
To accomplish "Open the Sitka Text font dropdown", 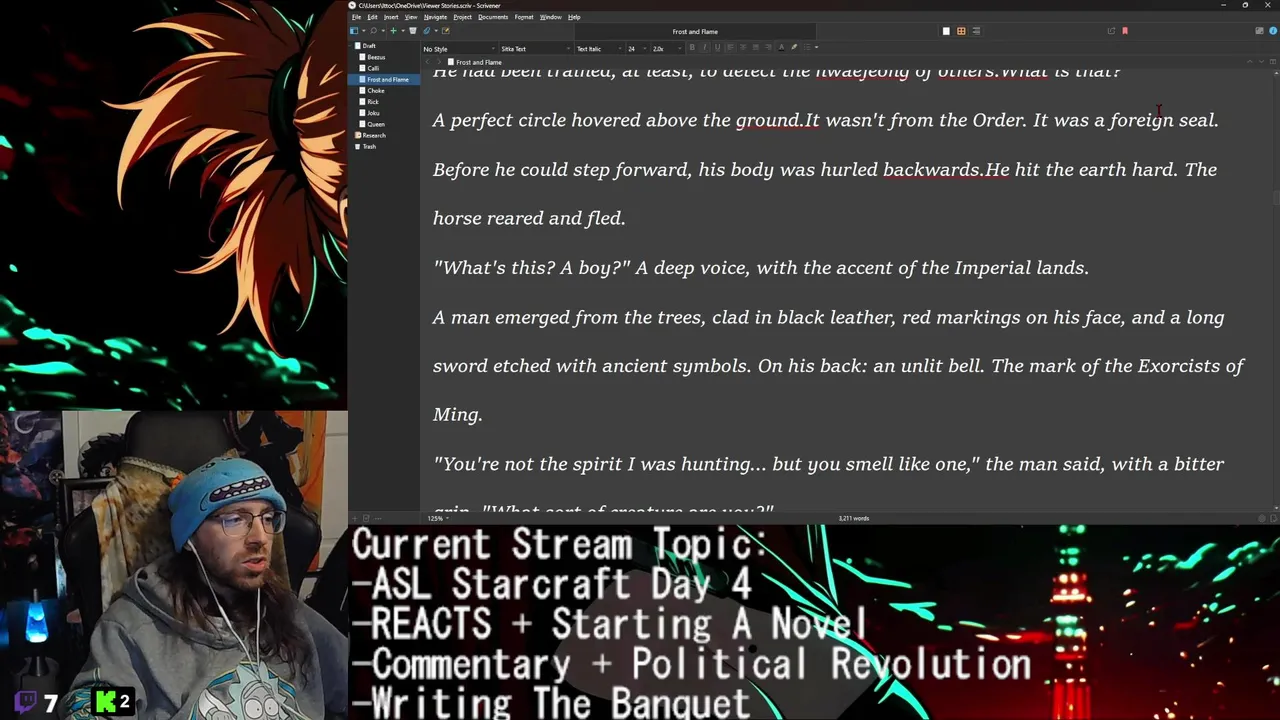I will (536, 49).
